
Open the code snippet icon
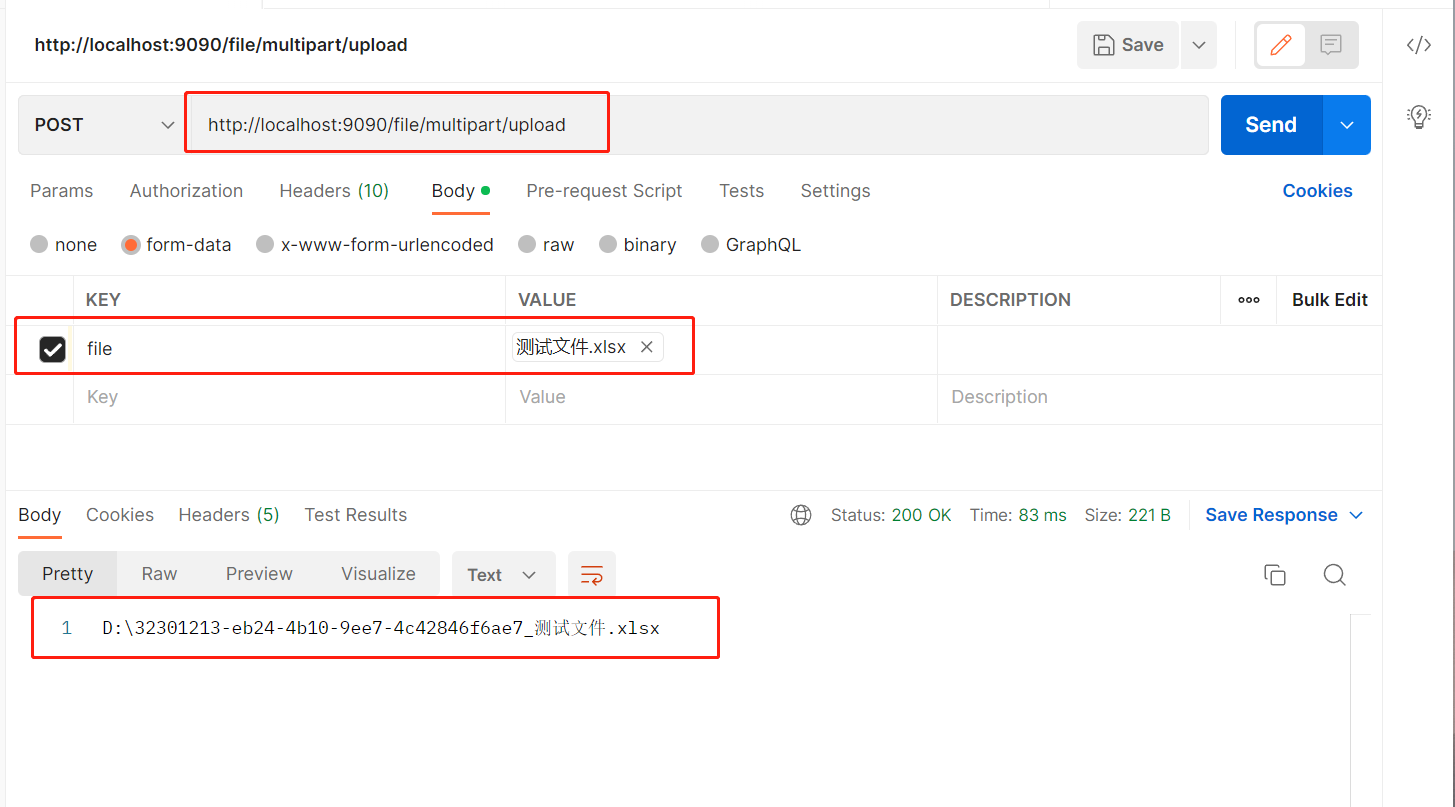coord(1418,45)
